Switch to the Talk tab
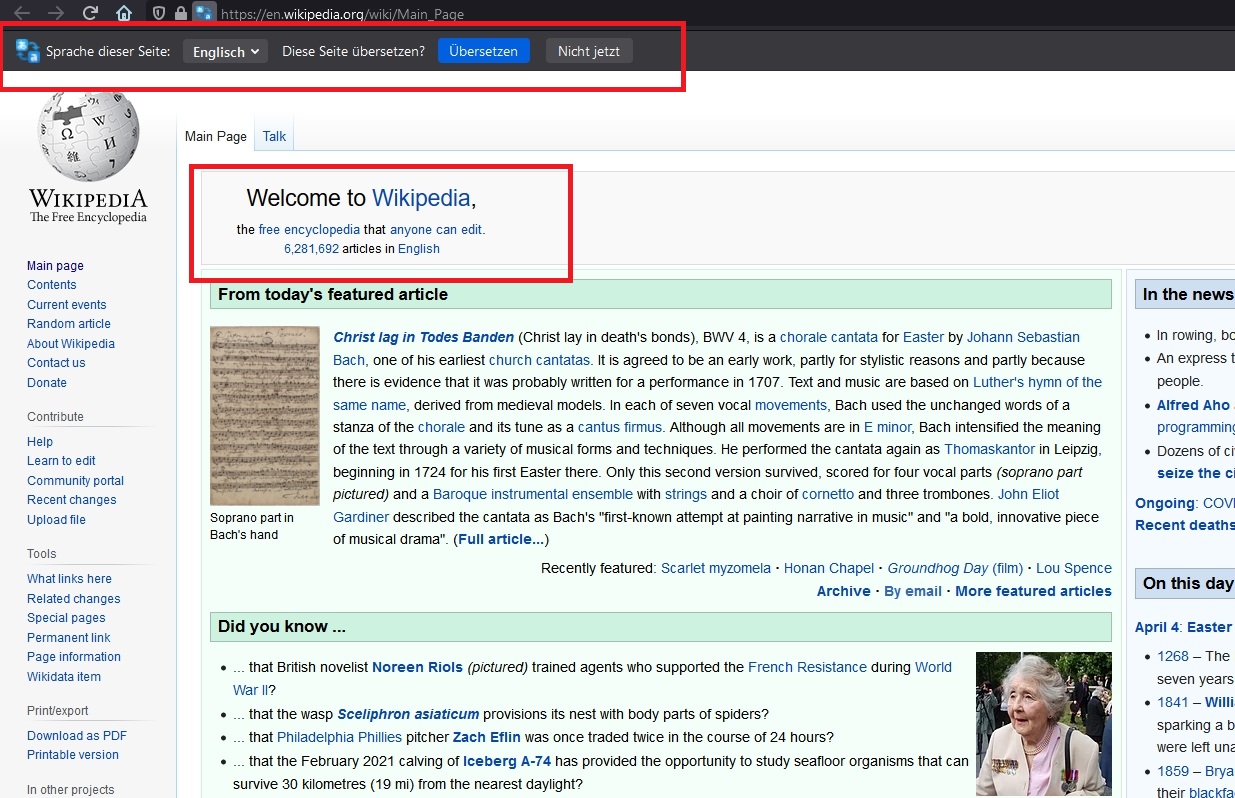 (274, 137)
